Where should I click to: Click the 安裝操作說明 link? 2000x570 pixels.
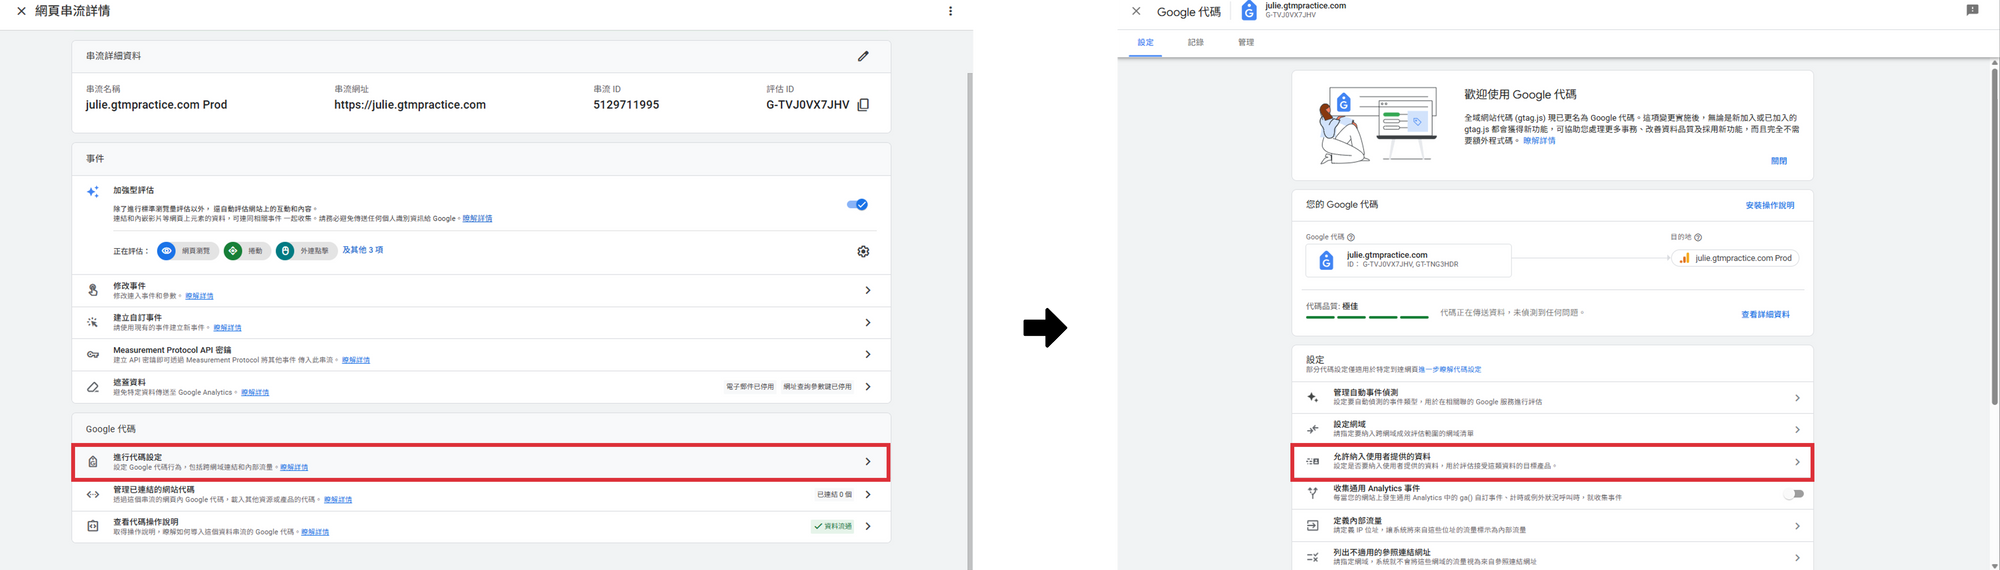(1769, 206)
